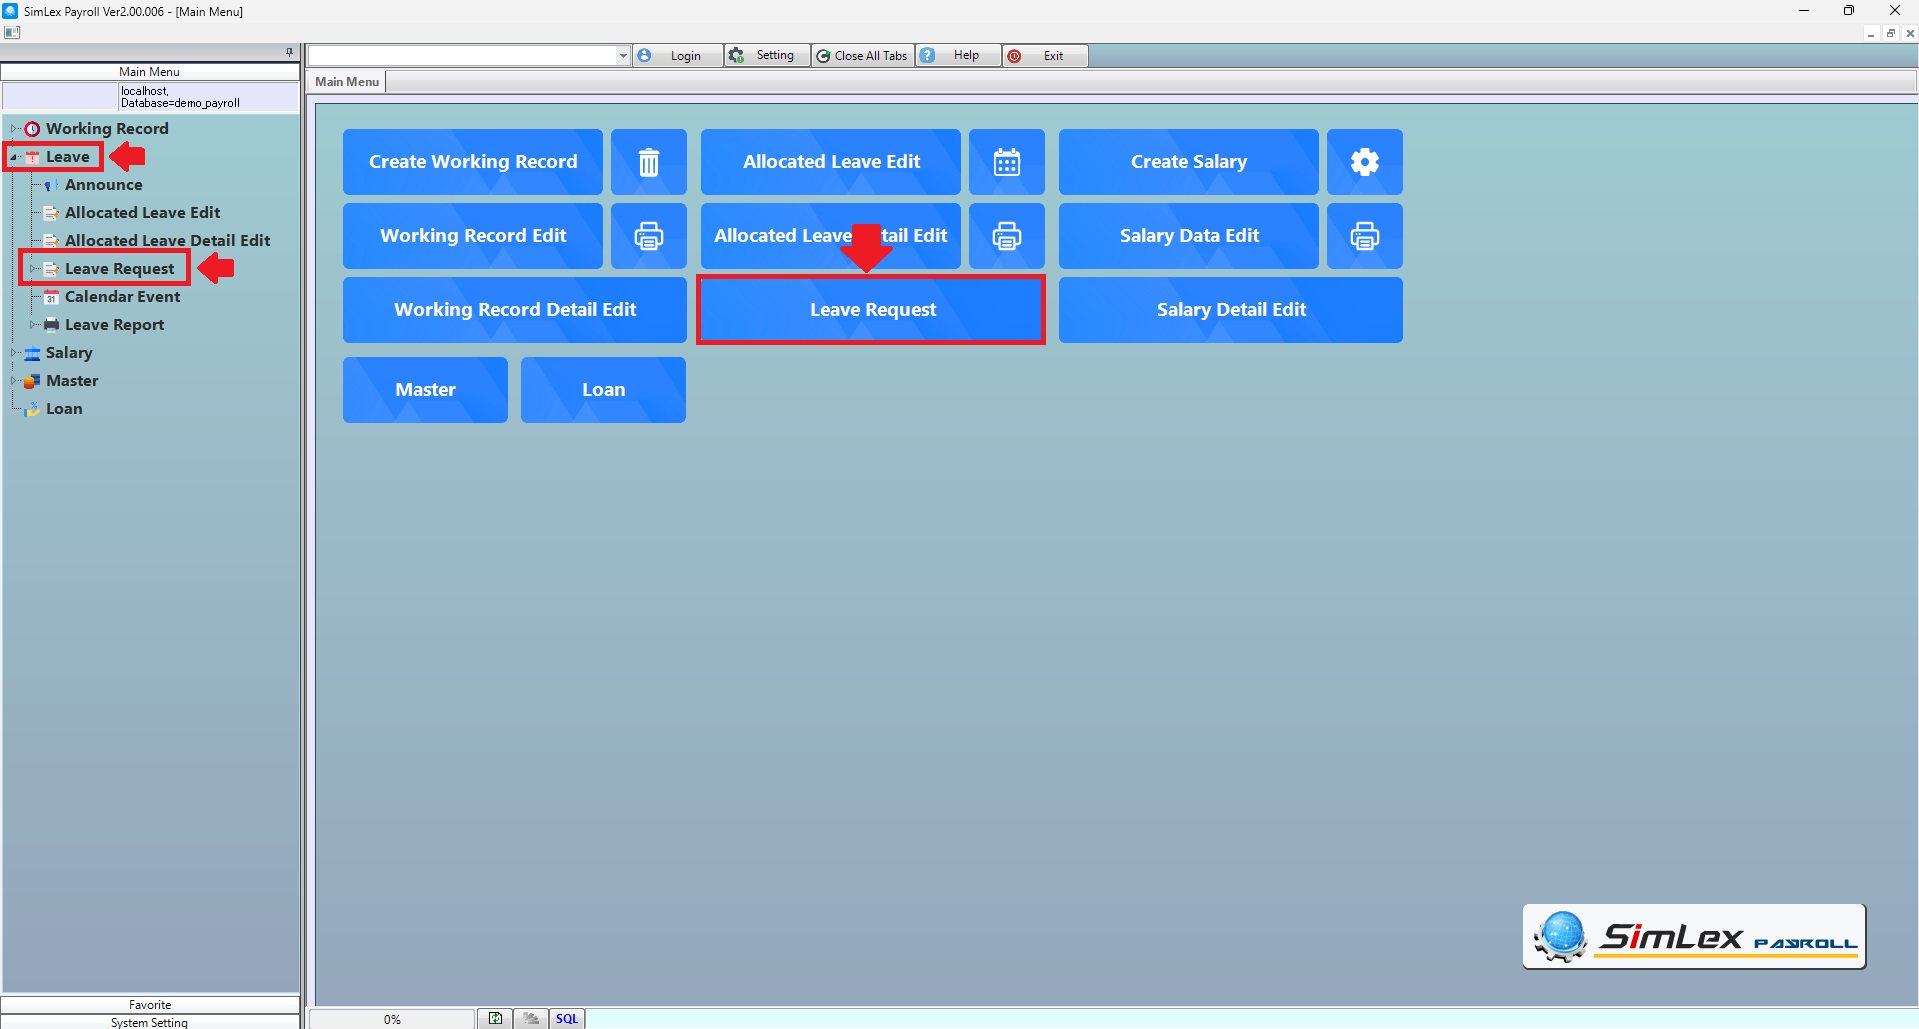
Task: Click the SQL icon in status bar
Action: point(567,1019)
